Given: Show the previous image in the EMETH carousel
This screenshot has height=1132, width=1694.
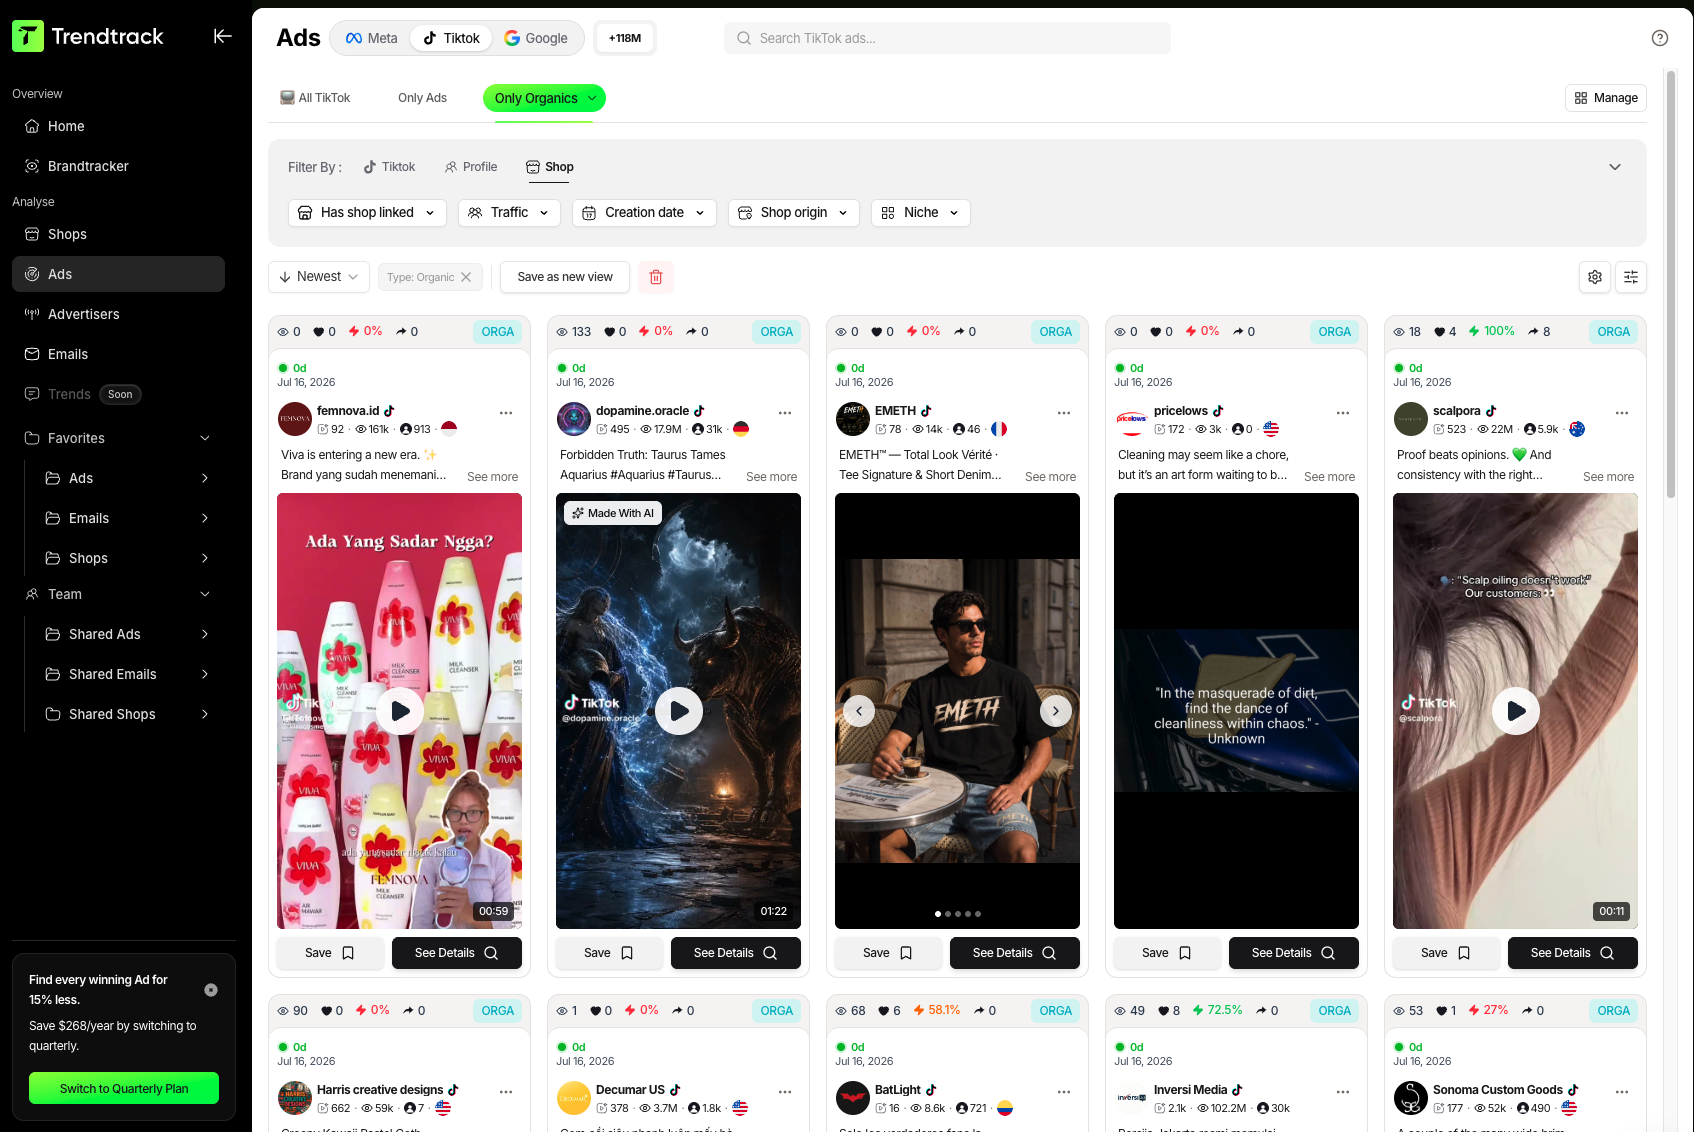Looking at the screenshot, I should pyautogui.click(x=859, y=711).
